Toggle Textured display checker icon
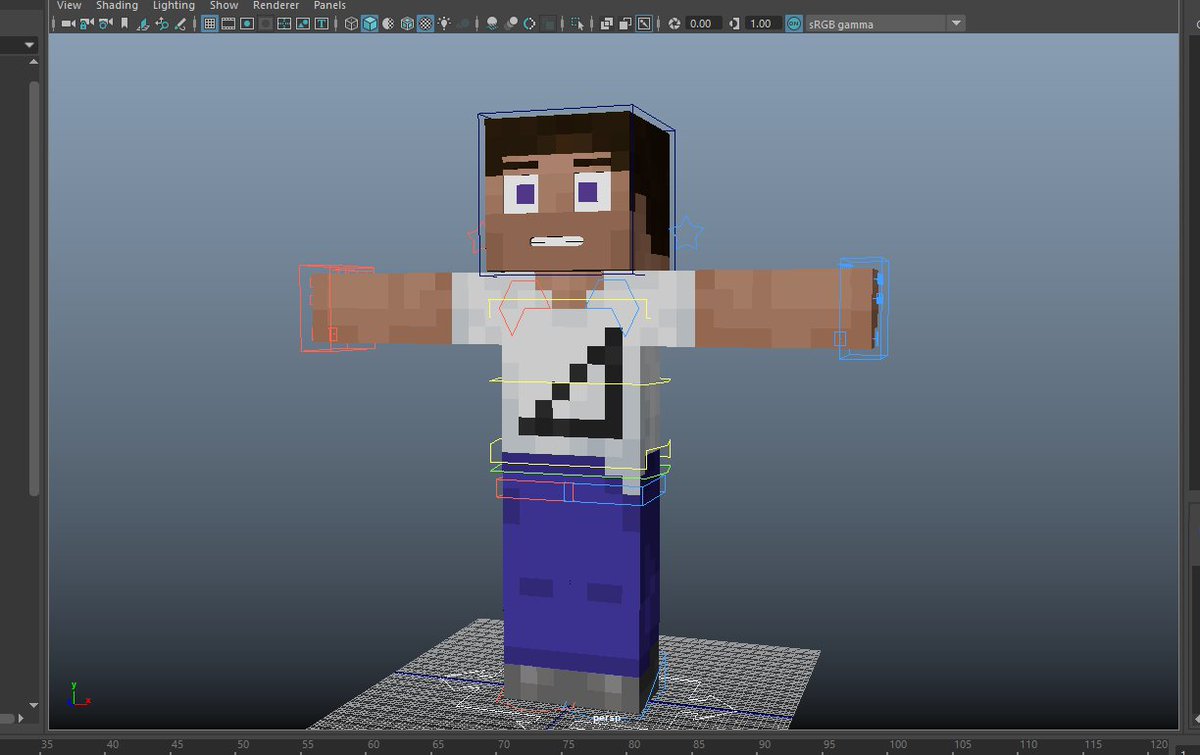 point(424,23)
